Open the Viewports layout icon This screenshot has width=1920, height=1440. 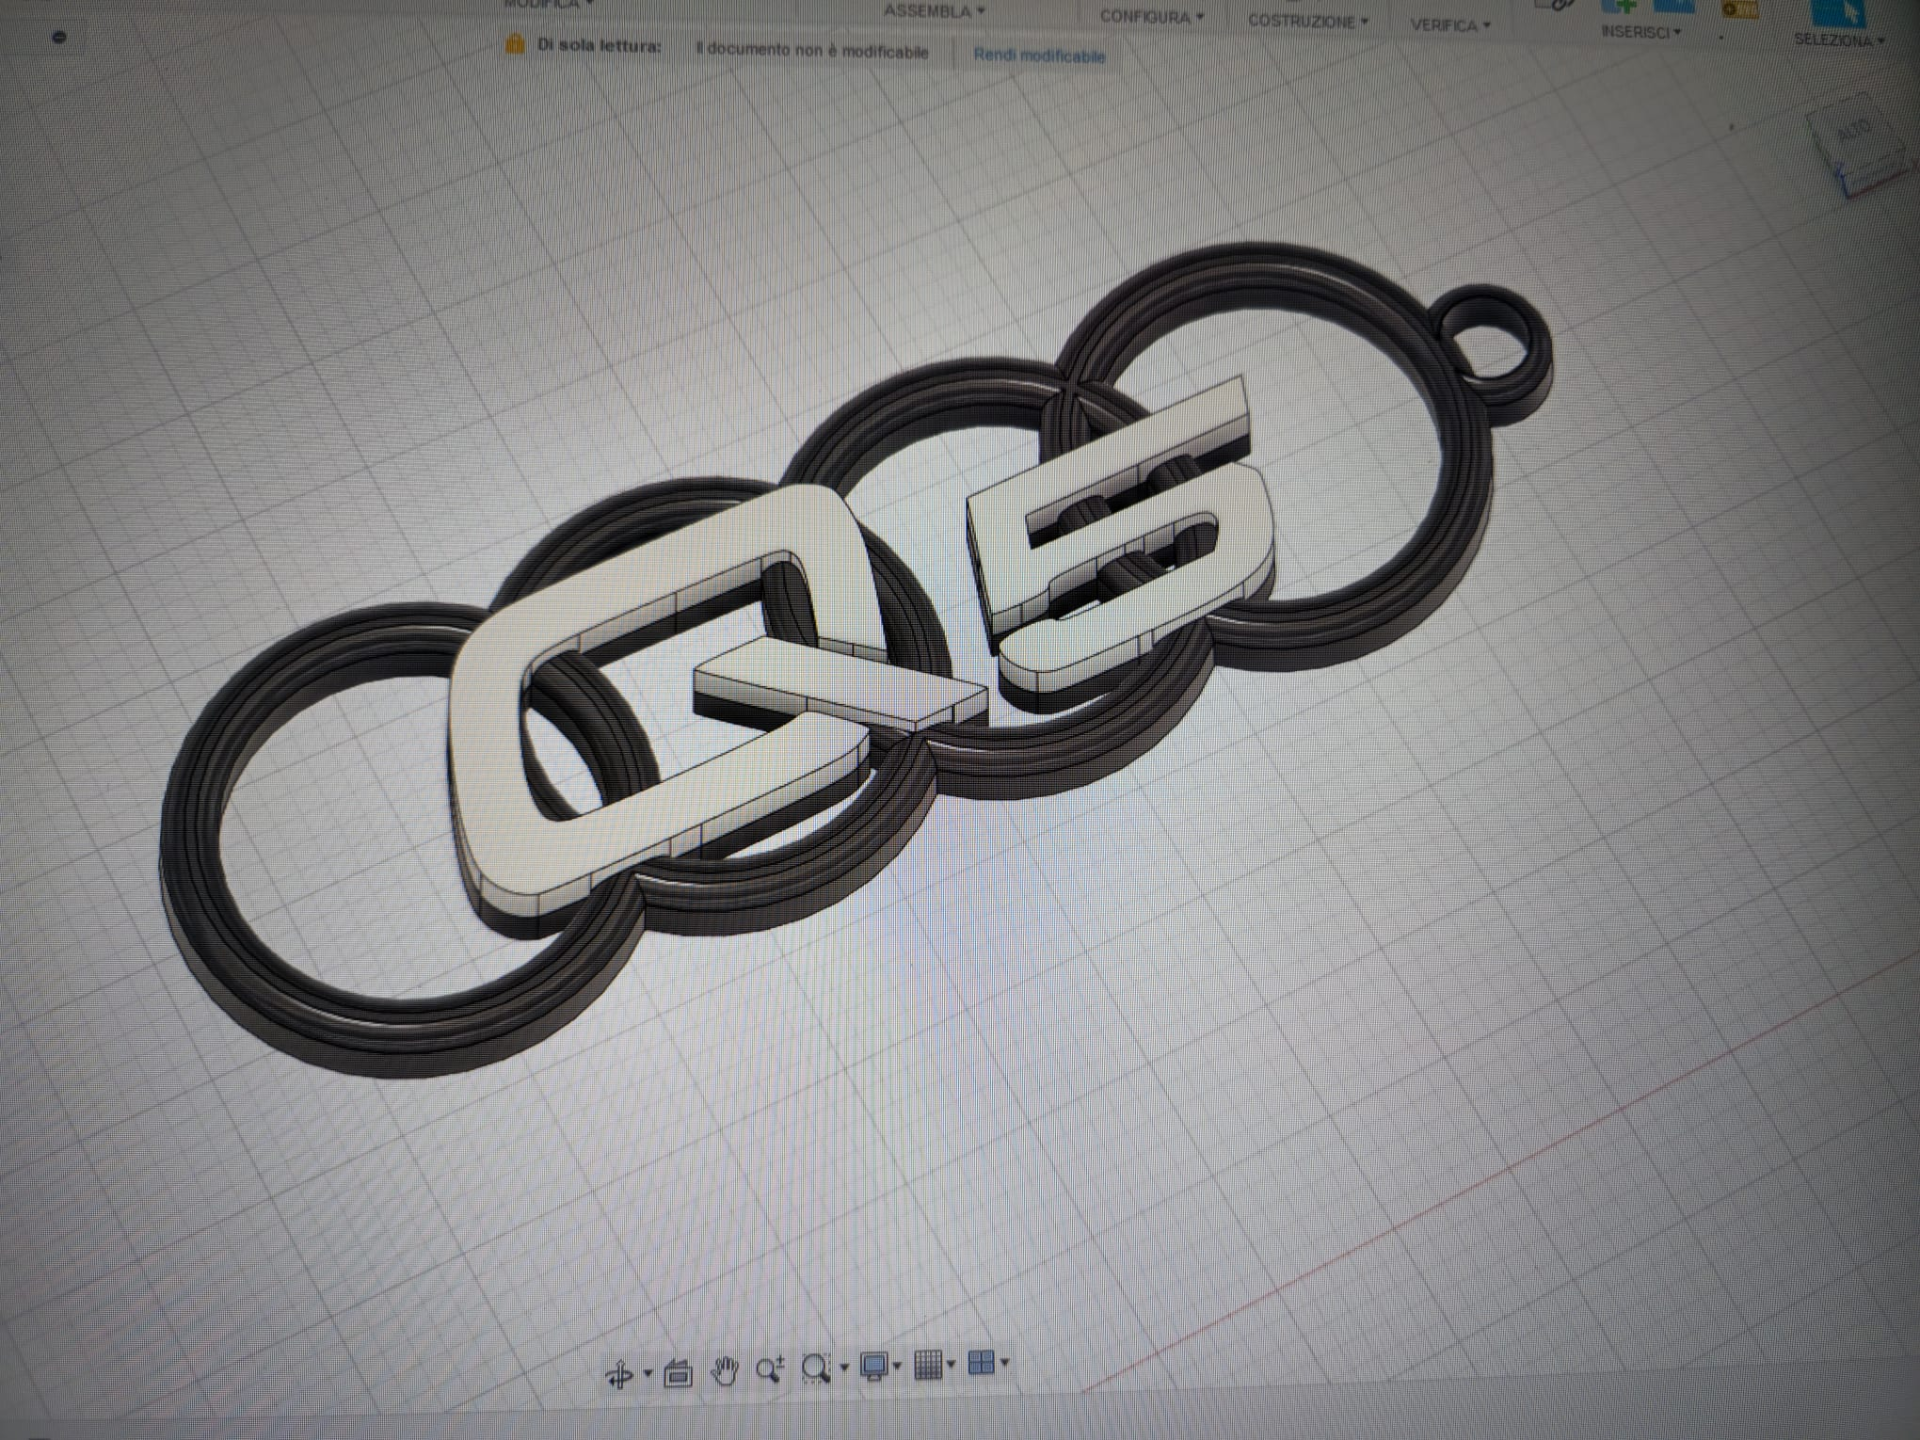tap(982, 1362)
